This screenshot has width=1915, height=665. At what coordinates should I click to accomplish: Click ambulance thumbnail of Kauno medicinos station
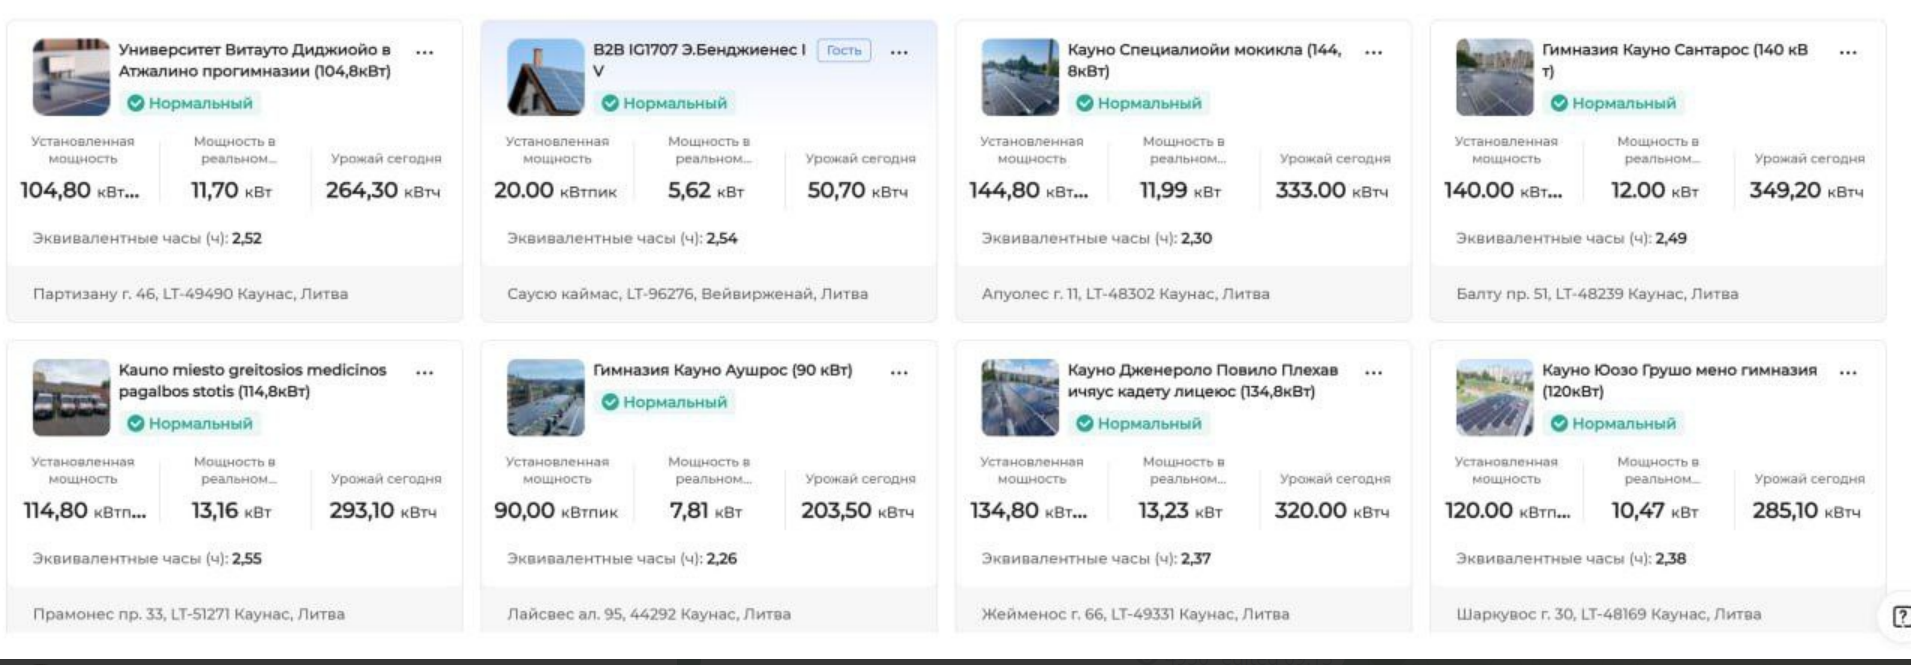click(71, 397)
